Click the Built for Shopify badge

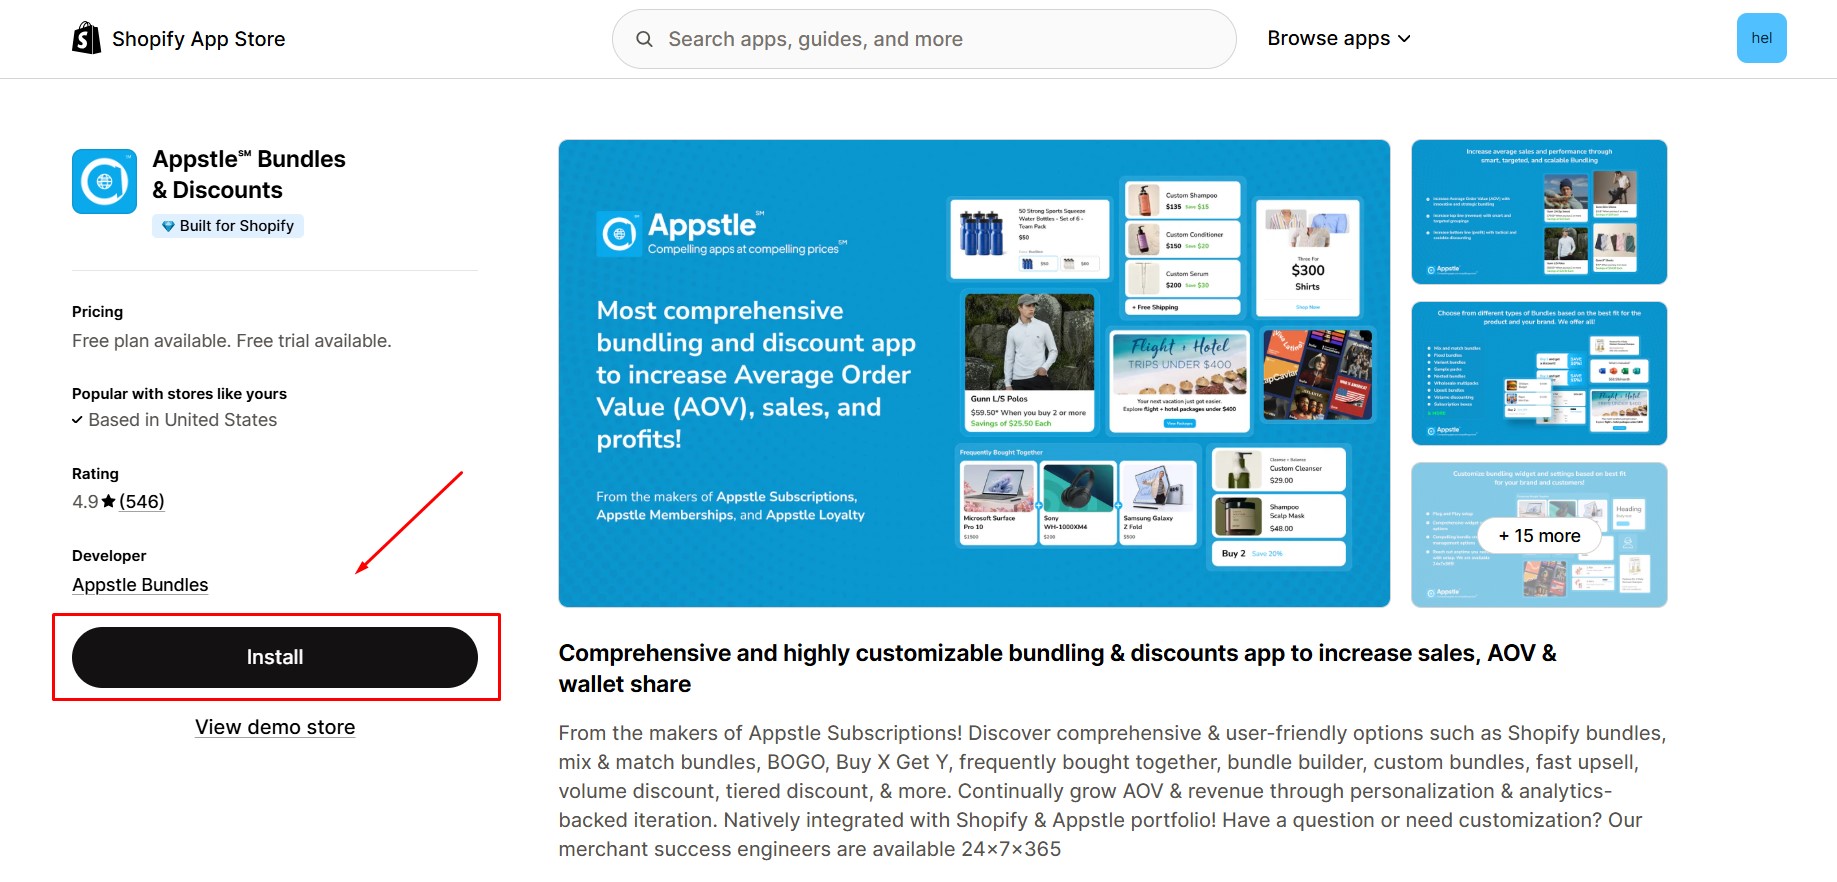[228, 226]
